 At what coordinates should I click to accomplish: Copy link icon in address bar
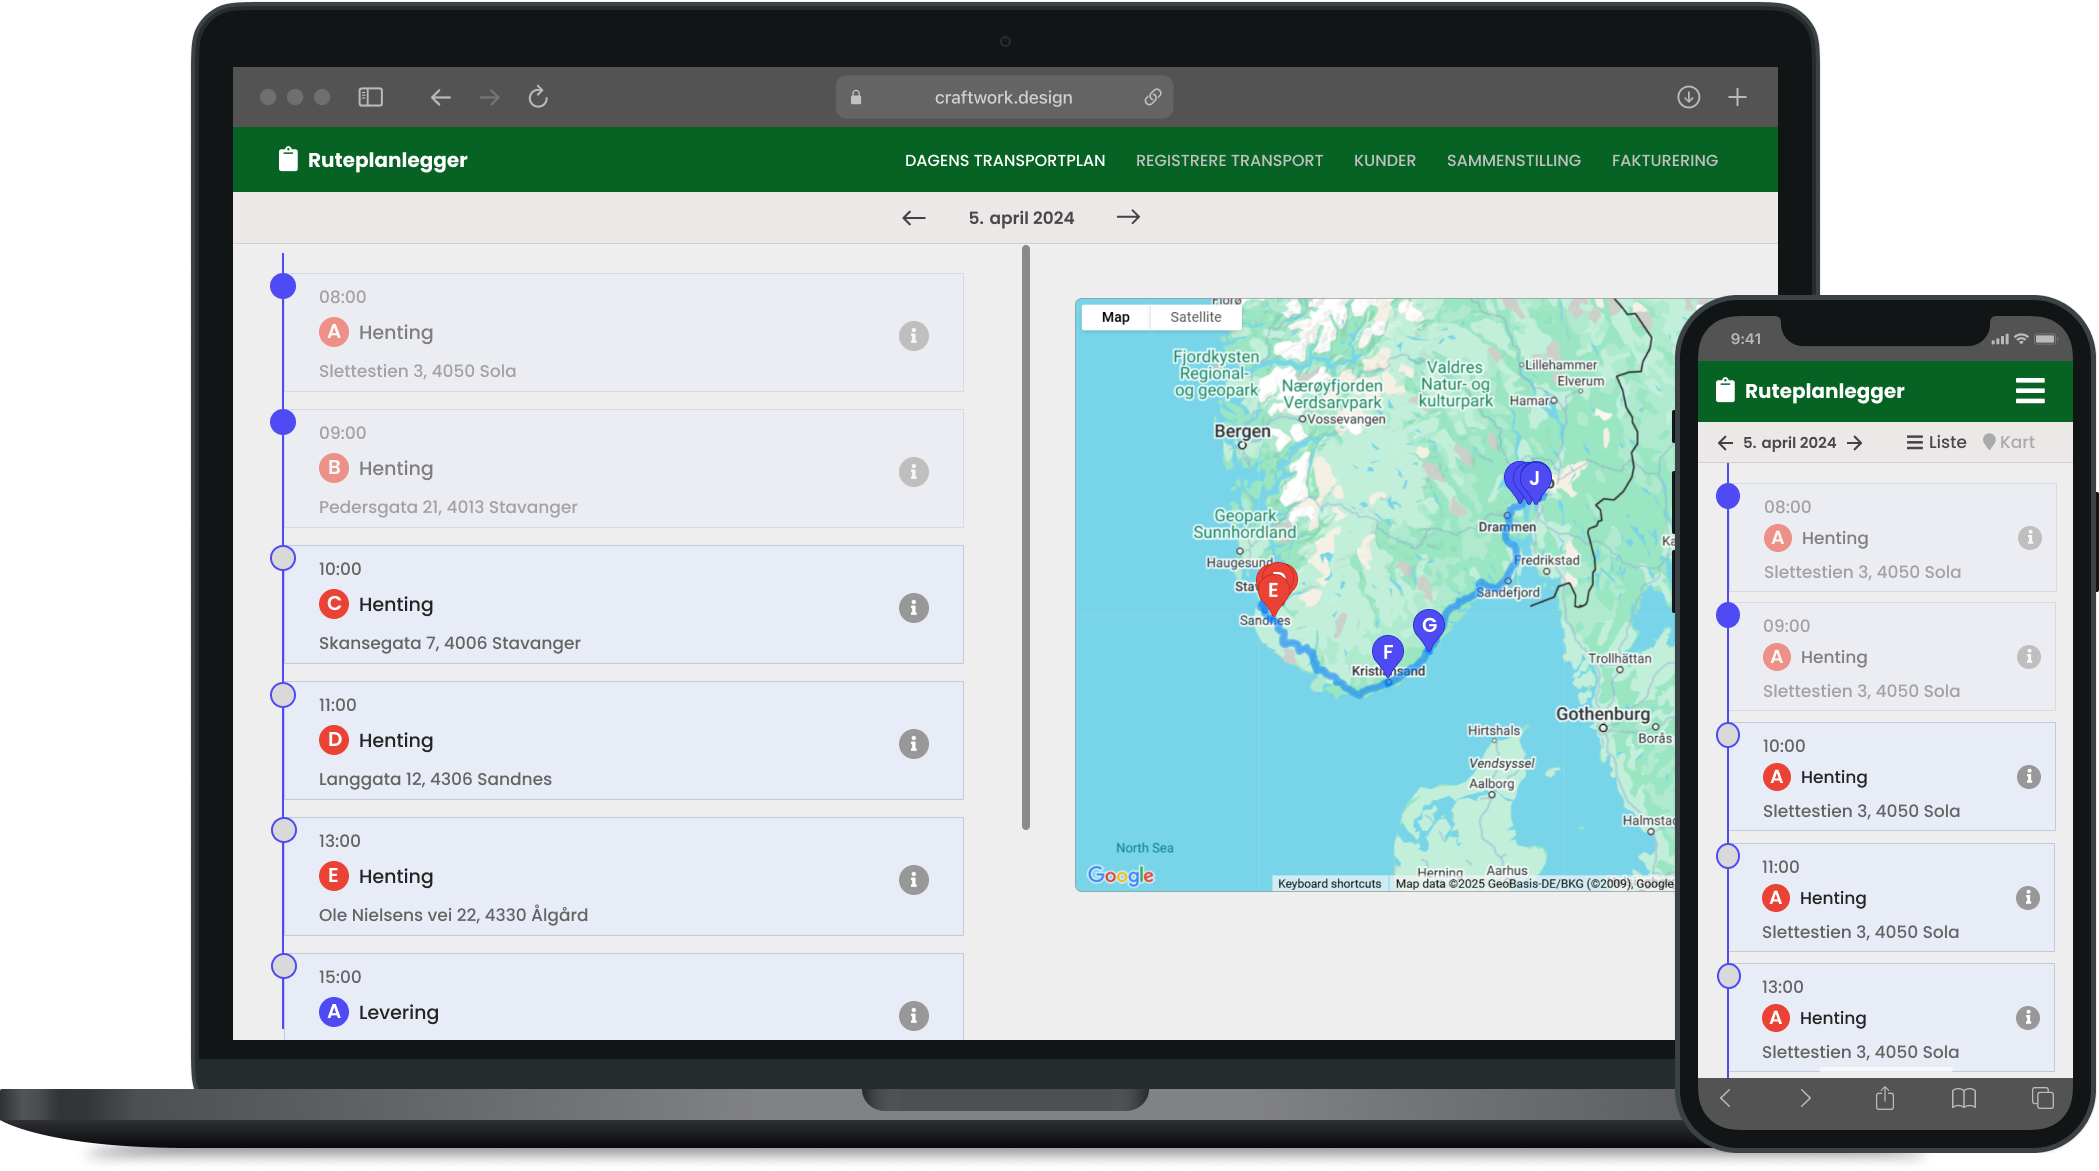pyautogui.click(x=1153, y=97)
